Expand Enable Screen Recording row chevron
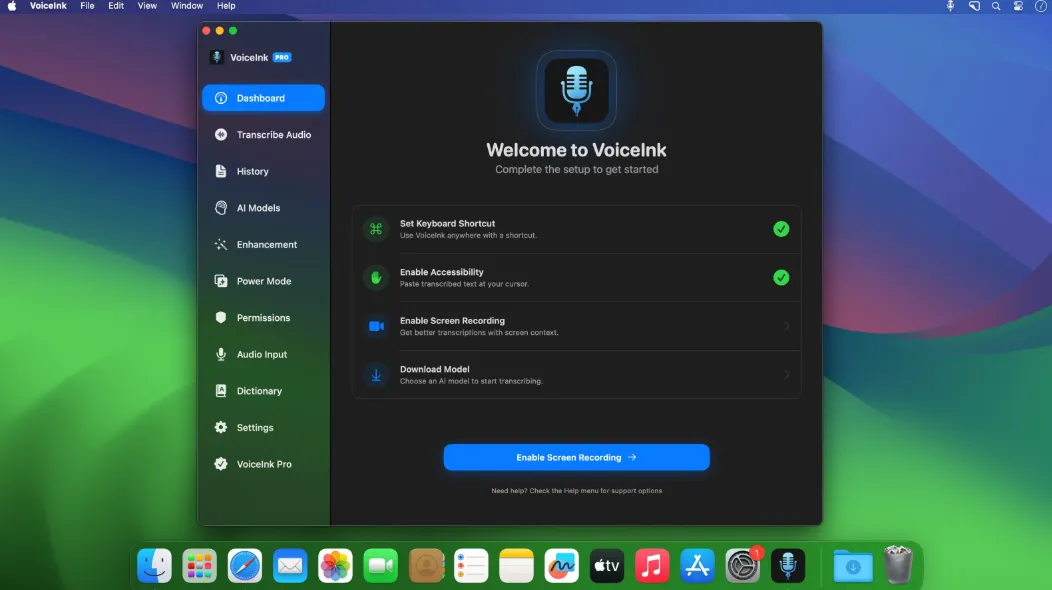 (787, 326)
